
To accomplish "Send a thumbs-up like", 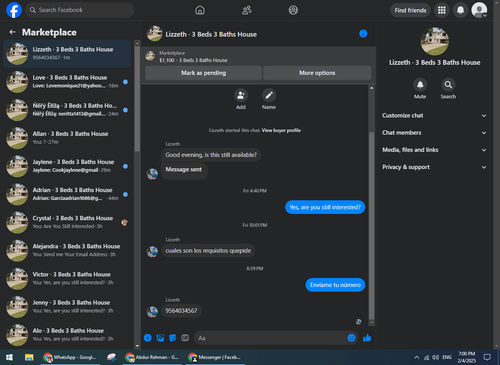I will 367,338.
